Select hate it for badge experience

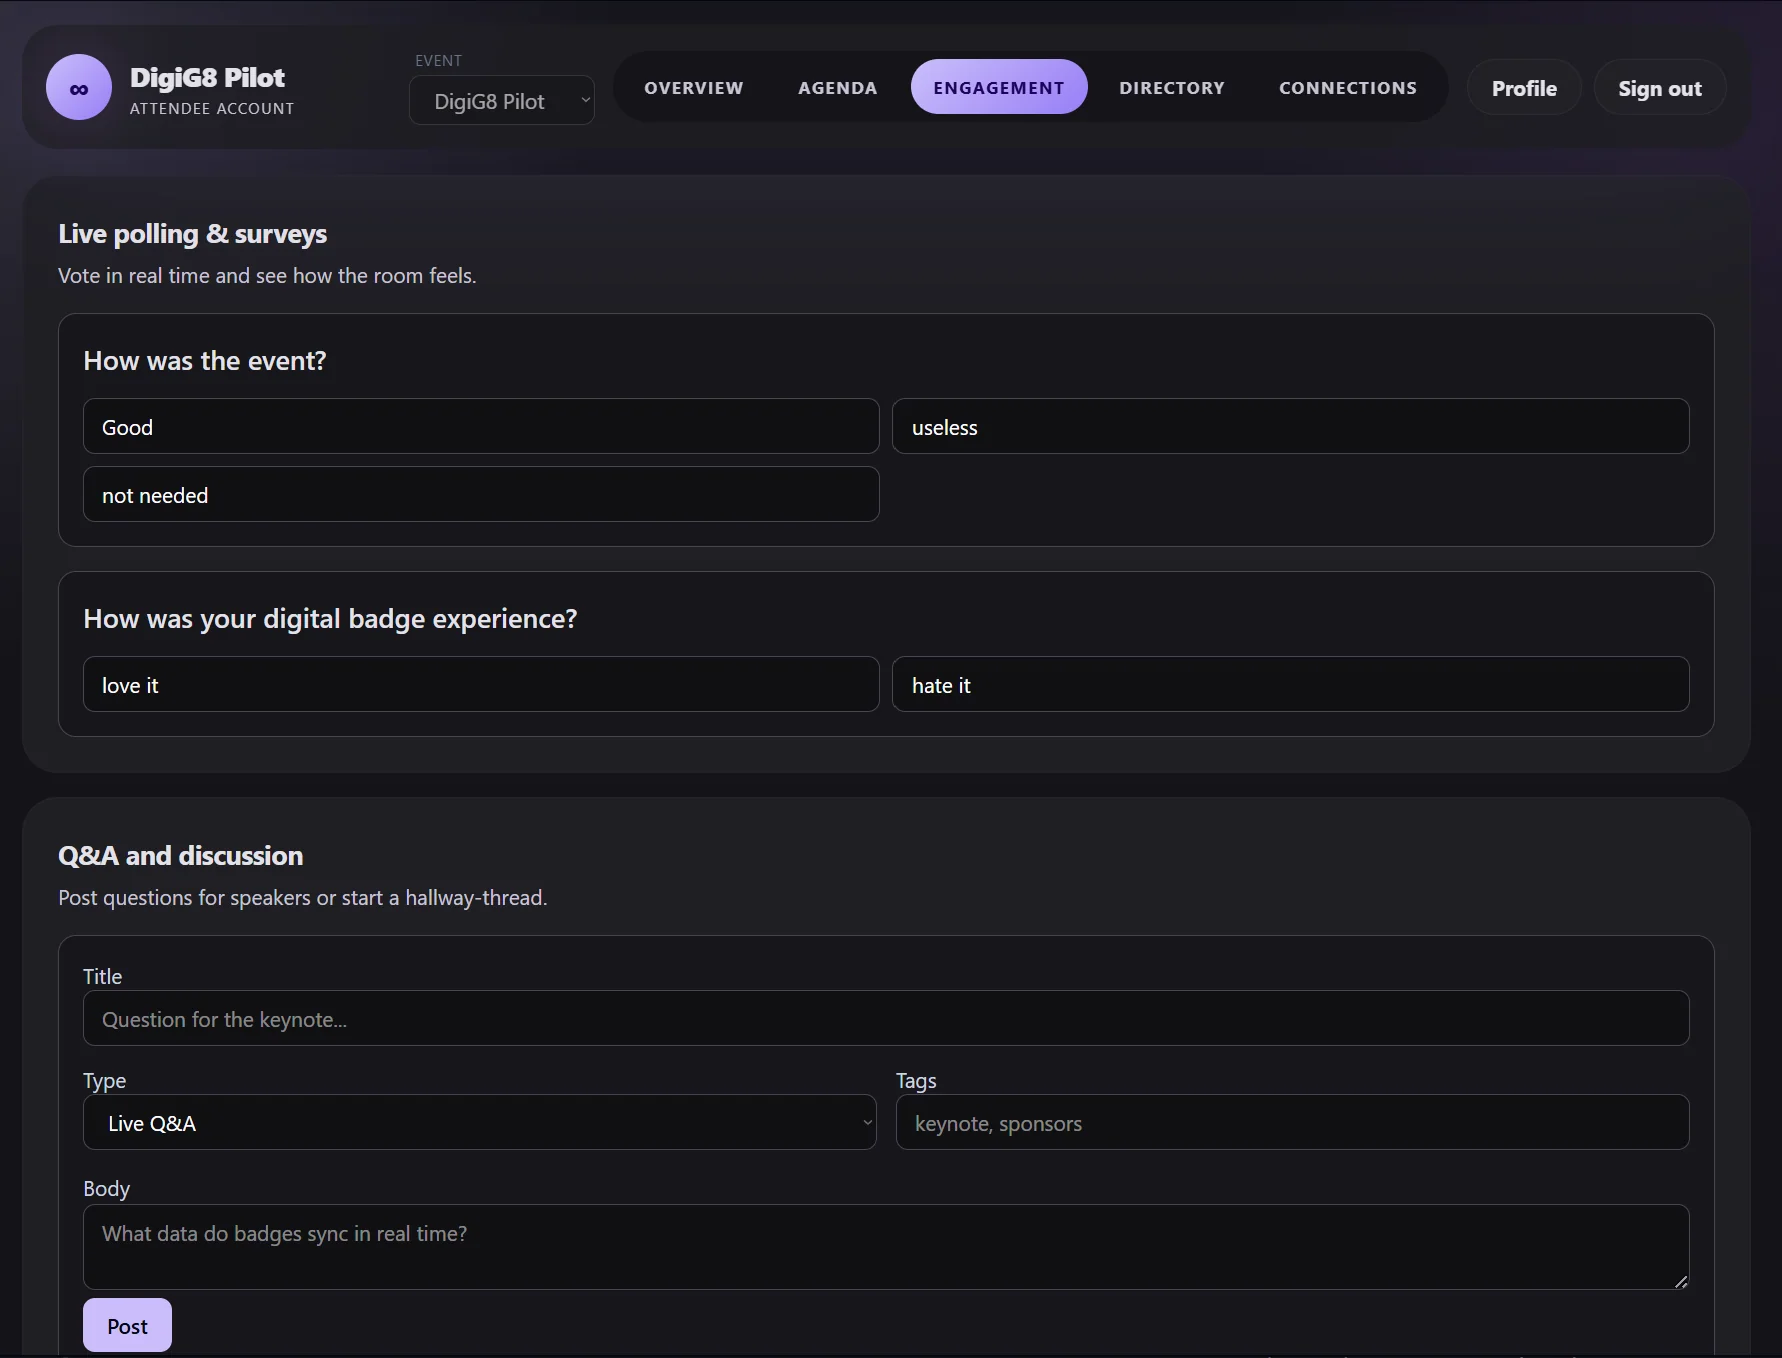pyautogui.click(x=1291, y=684)
